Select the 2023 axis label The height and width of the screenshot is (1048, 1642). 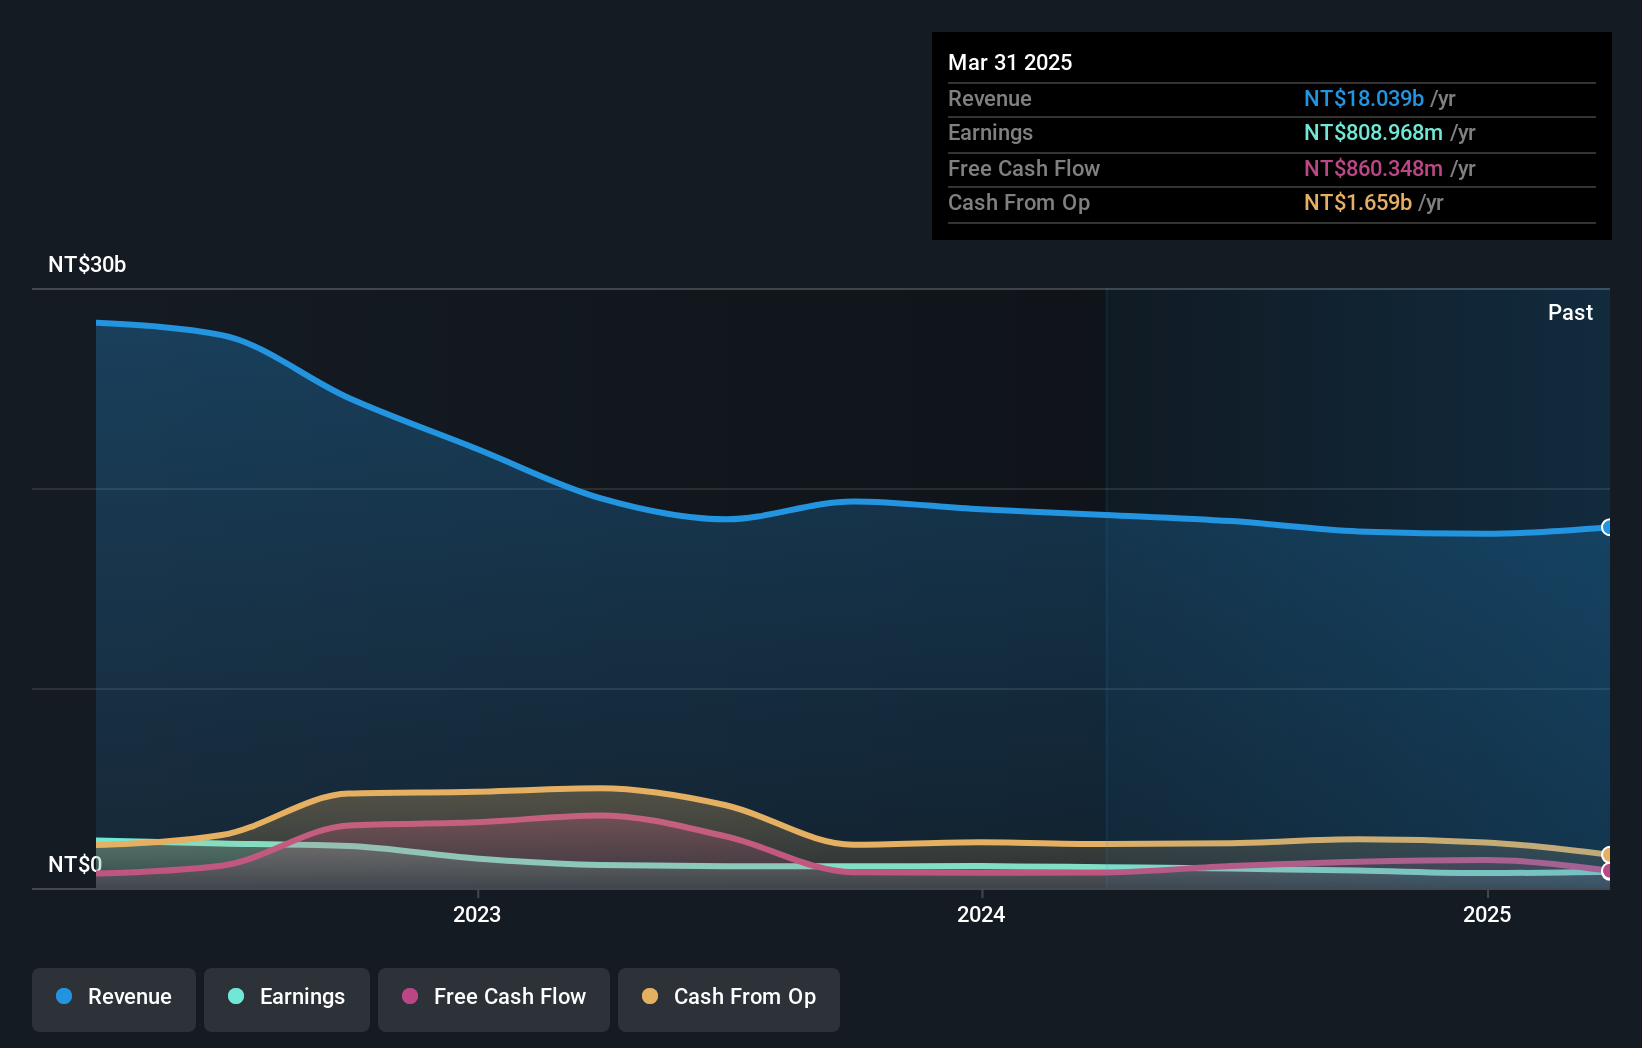tap(477, 914)
